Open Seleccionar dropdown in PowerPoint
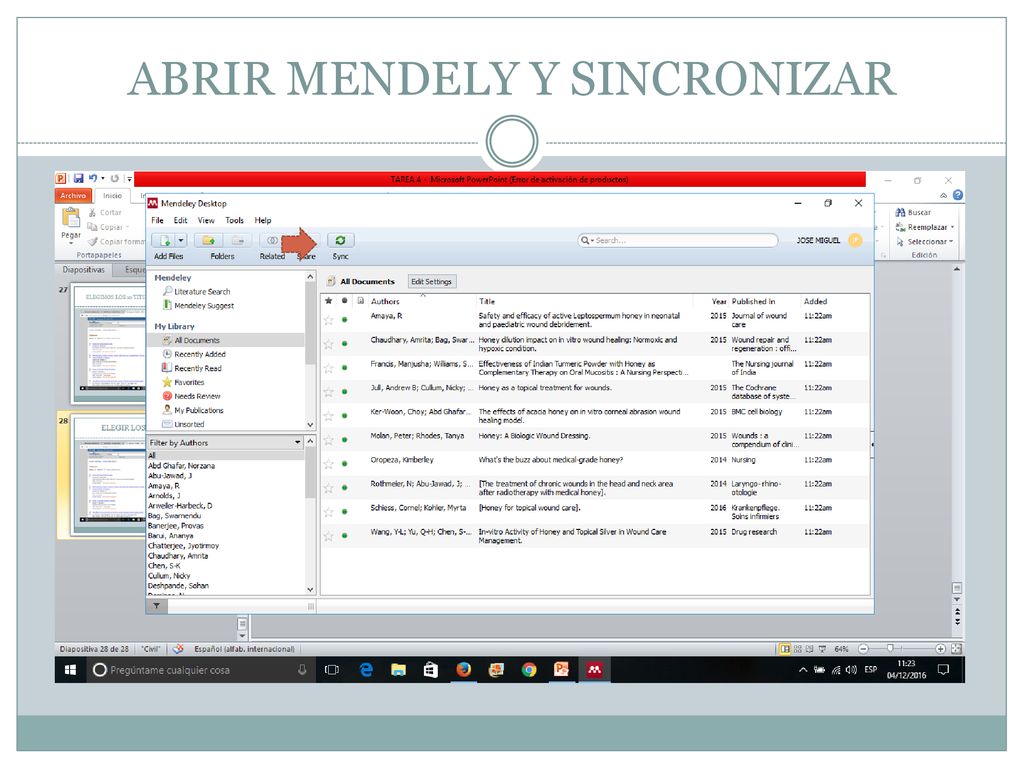The width and height of the screenshot is (1024, 768). [925, 241]
